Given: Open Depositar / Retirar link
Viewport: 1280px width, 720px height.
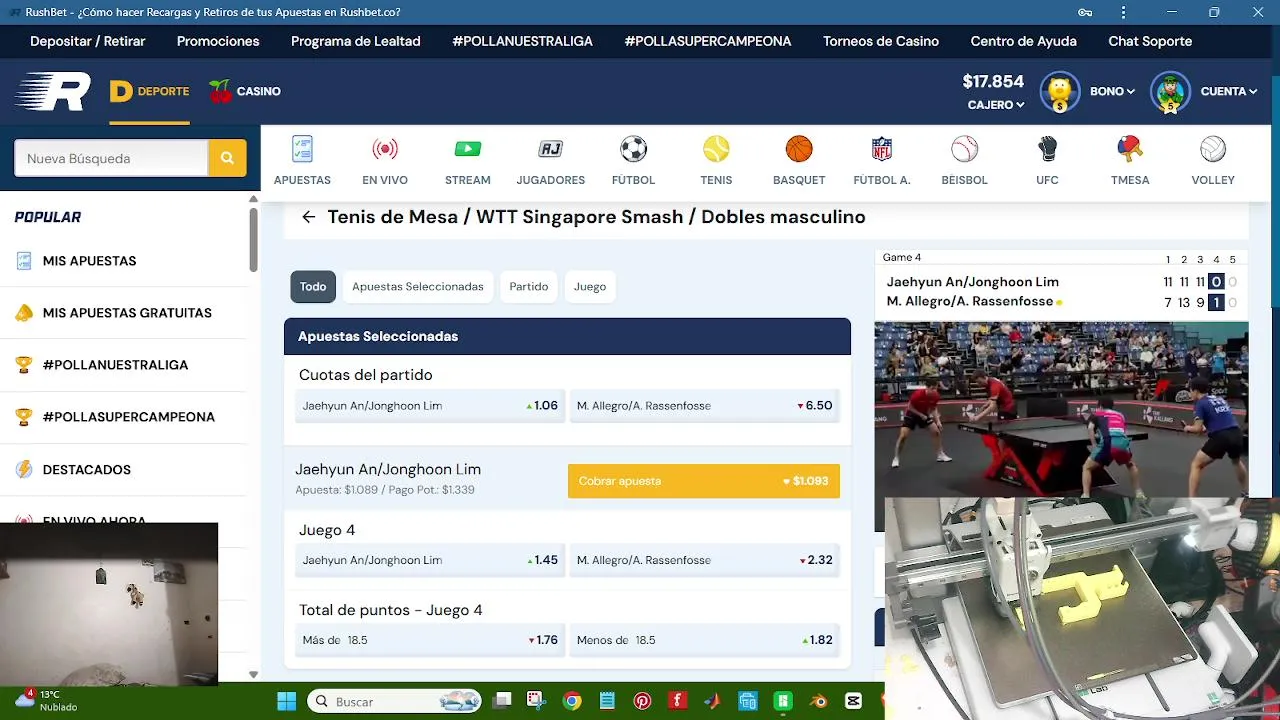Looking at the screenshot, I should tap(88, 41).
